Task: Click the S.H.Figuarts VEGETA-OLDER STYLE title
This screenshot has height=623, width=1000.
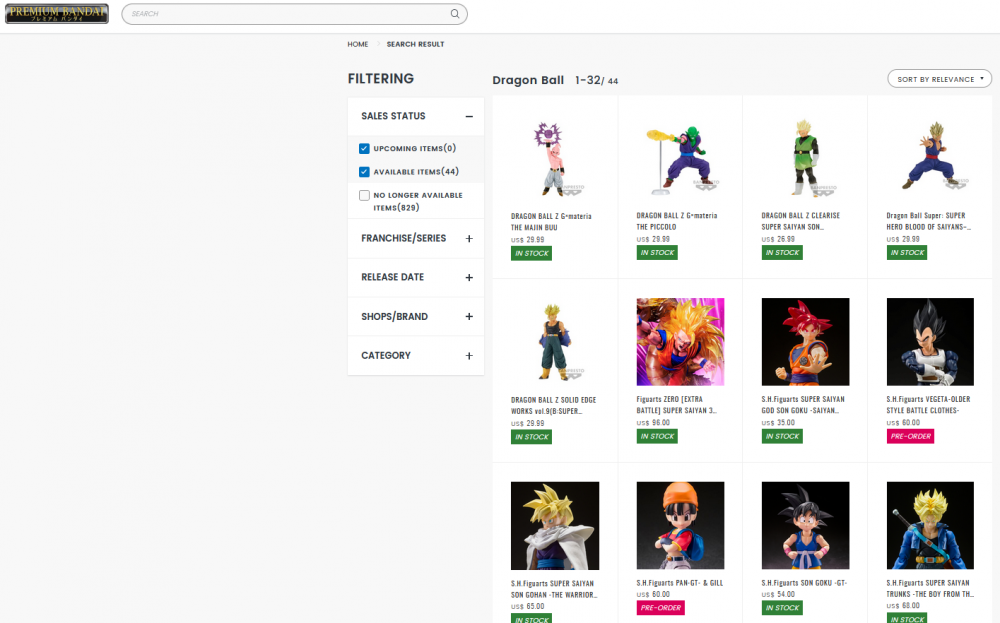Action: [x=928, y=405]
